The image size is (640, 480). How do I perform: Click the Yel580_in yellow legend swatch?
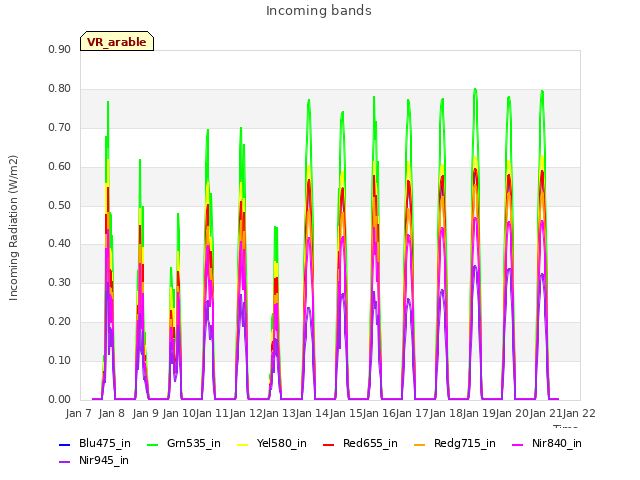242,444
